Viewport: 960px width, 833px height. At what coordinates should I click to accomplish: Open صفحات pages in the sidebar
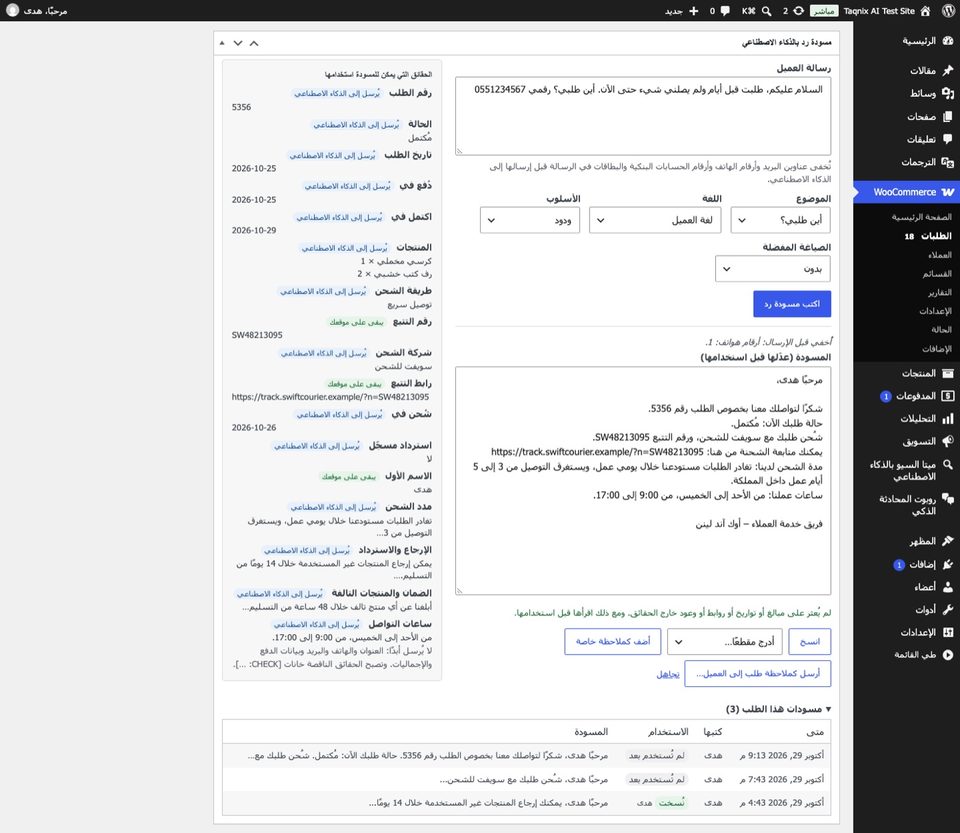coord(906,116)
